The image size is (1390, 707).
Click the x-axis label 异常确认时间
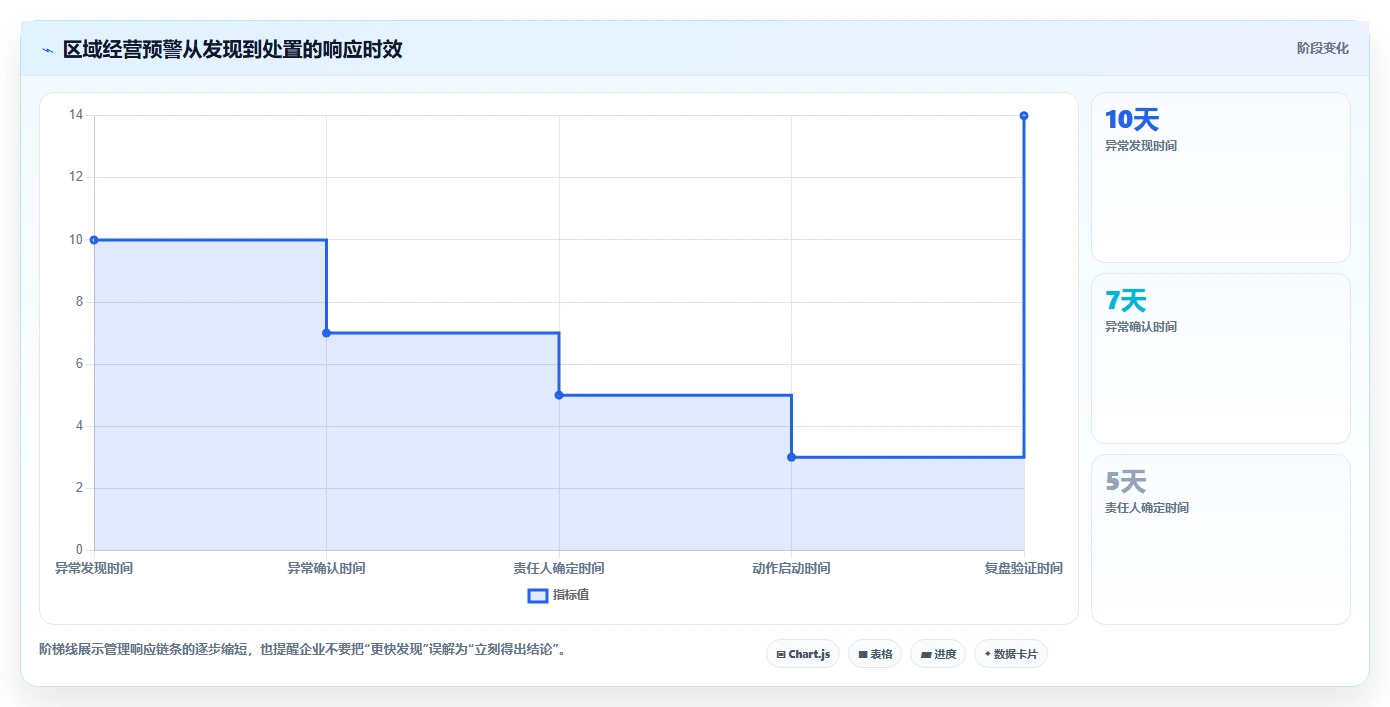pos(327,568)
